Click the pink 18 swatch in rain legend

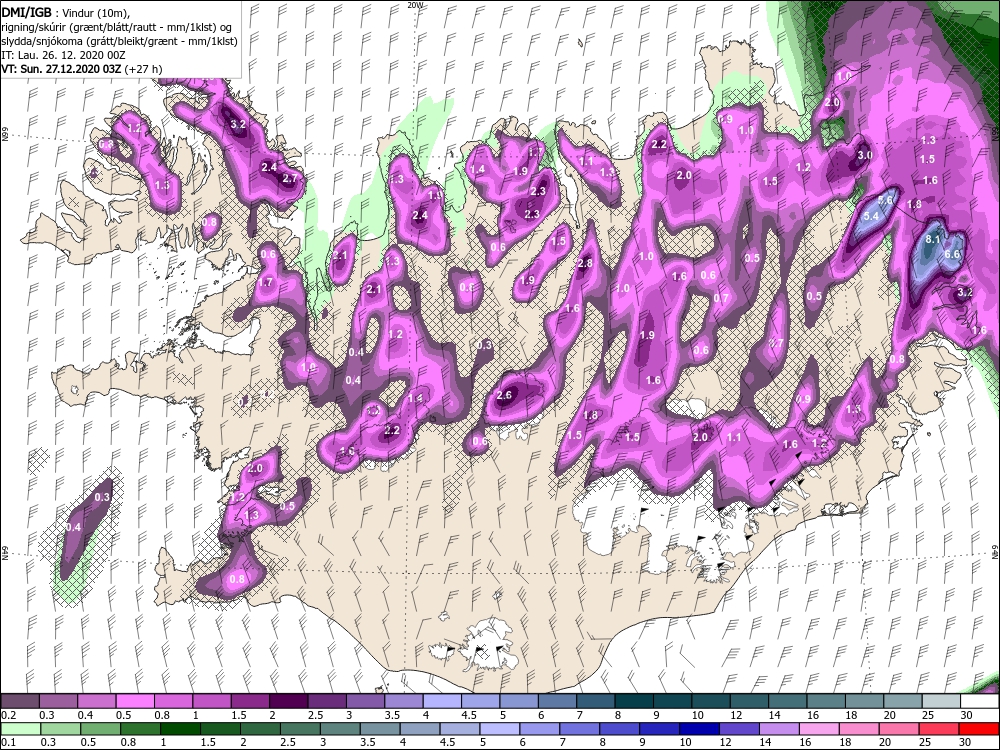pos(859,728)
